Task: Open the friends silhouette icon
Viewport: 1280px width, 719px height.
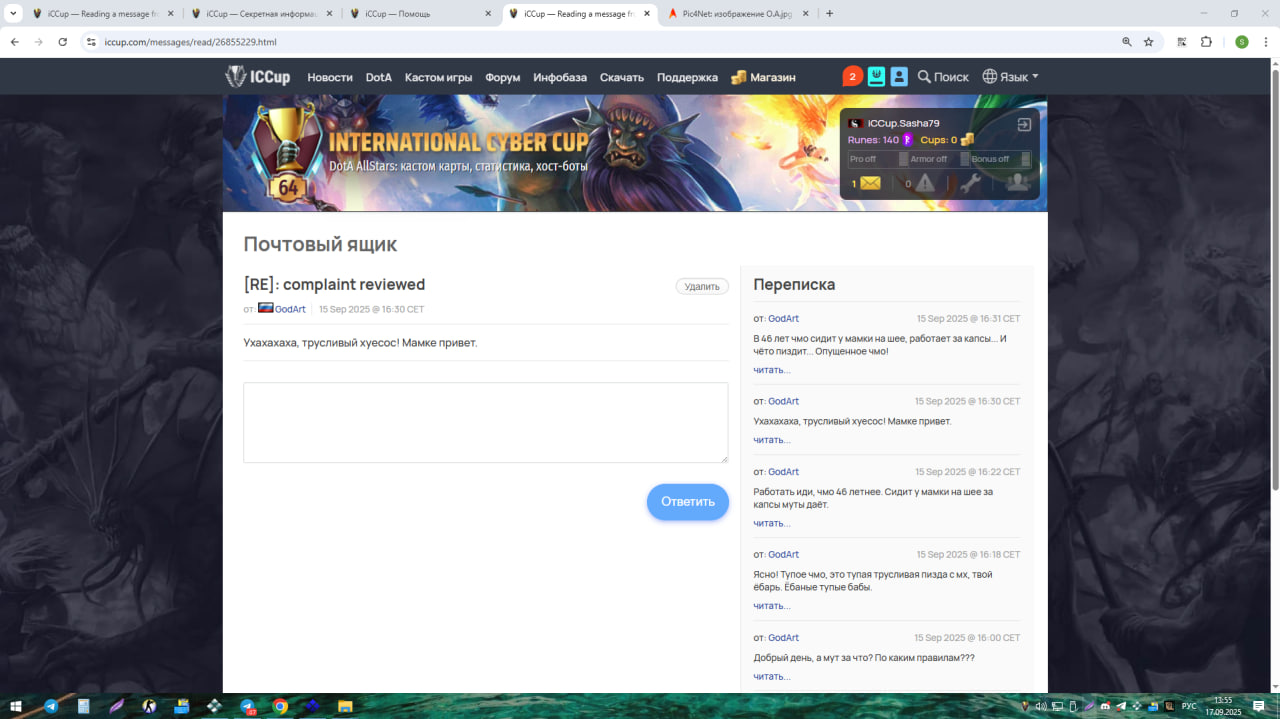Action: [x=1018, y=182]
